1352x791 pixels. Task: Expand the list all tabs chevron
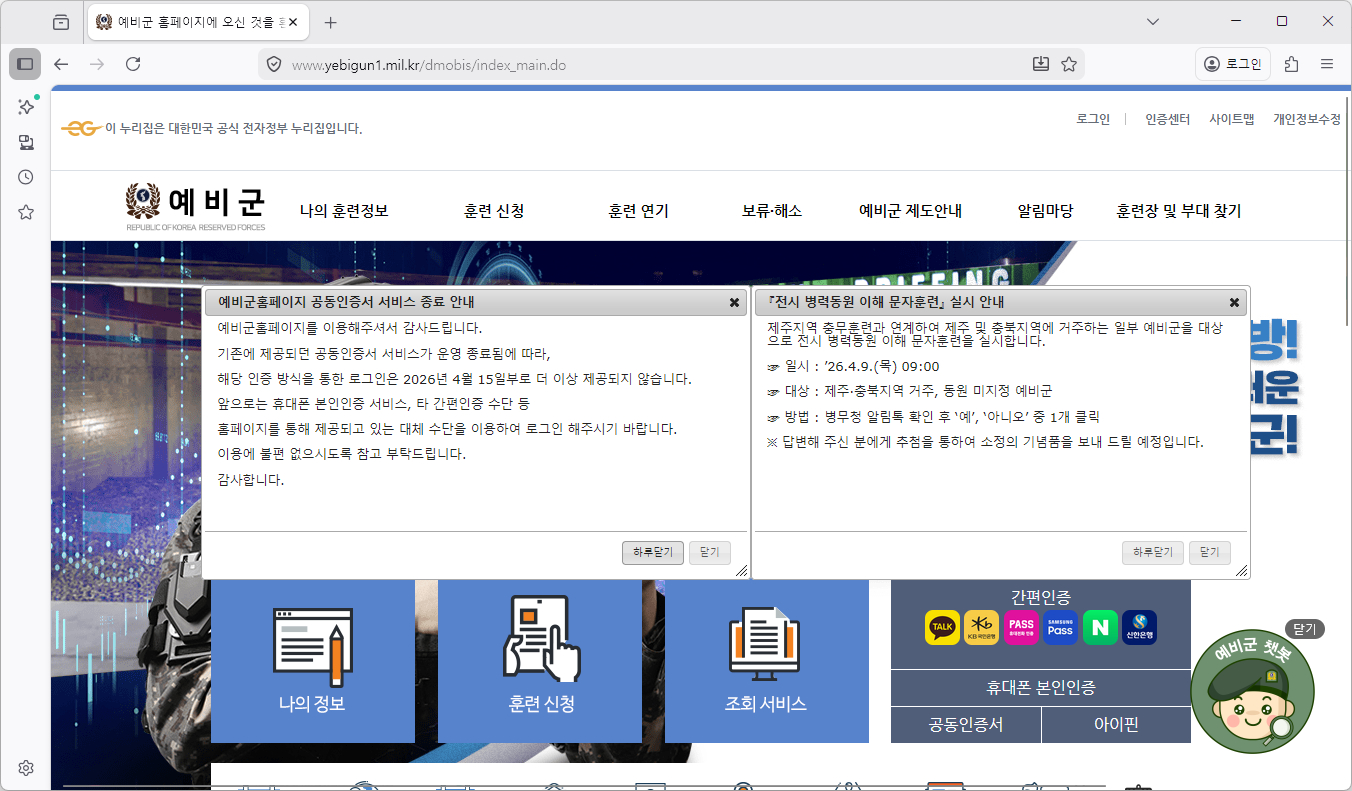pos(1153,21)
